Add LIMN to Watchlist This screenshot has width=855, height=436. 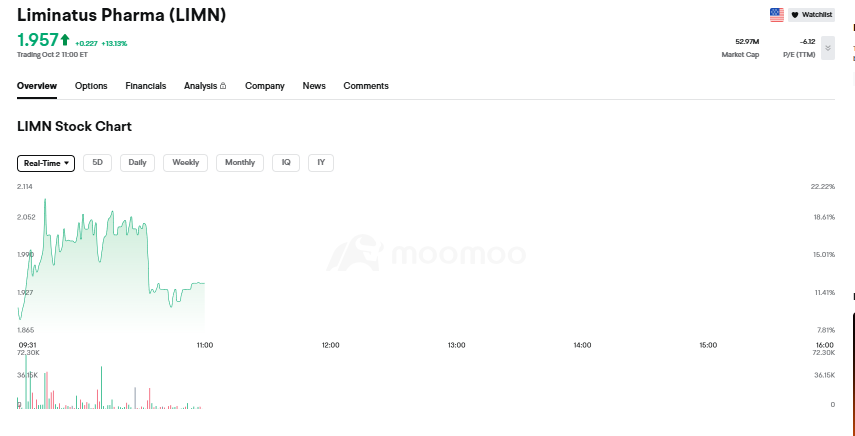pyautogui.click(x=811, y=15)
